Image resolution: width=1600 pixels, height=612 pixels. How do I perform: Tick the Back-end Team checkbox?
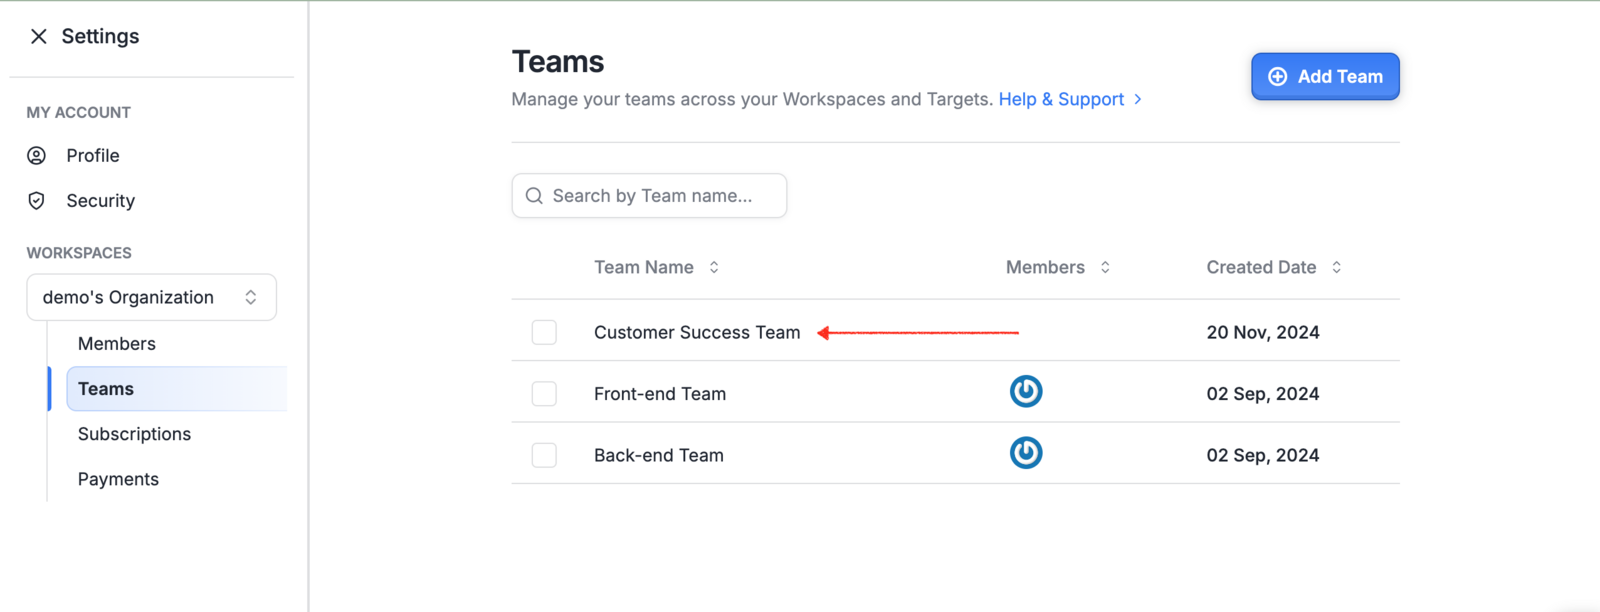(x=544, y=455)
